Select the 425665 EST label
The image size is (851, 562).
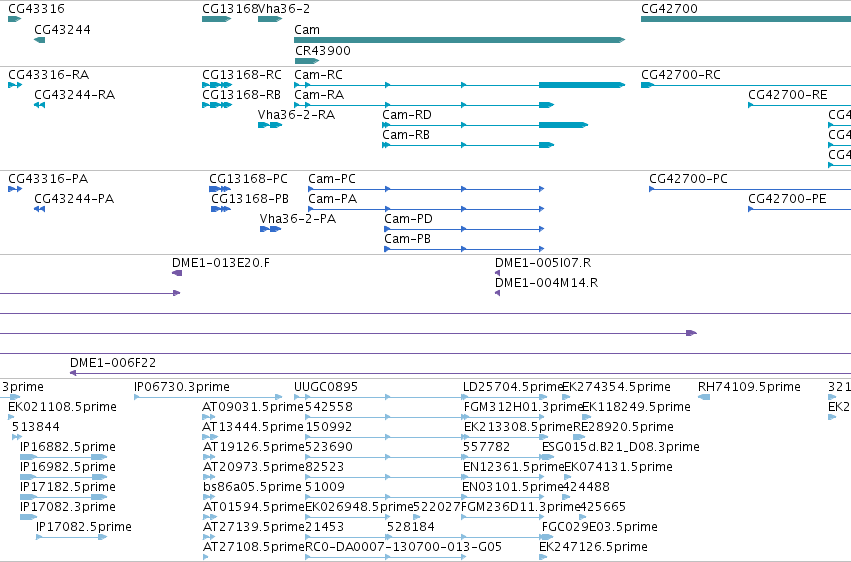604,508
